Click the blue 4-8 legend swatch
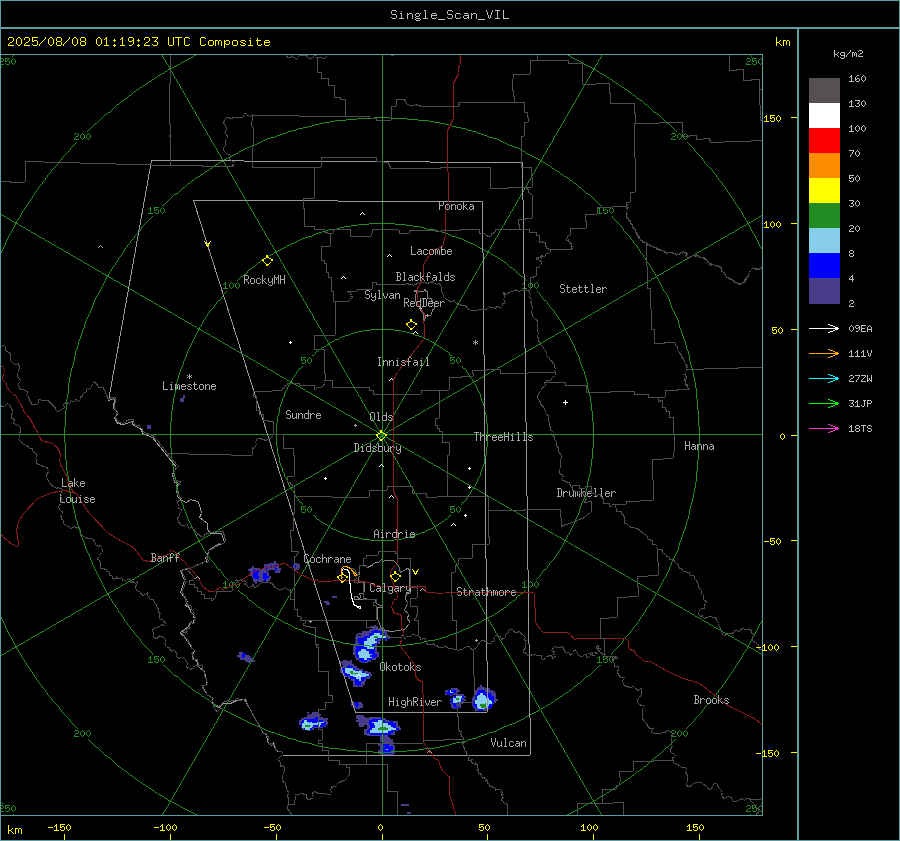This screenshot has width=900, height=841. [824, 266]
